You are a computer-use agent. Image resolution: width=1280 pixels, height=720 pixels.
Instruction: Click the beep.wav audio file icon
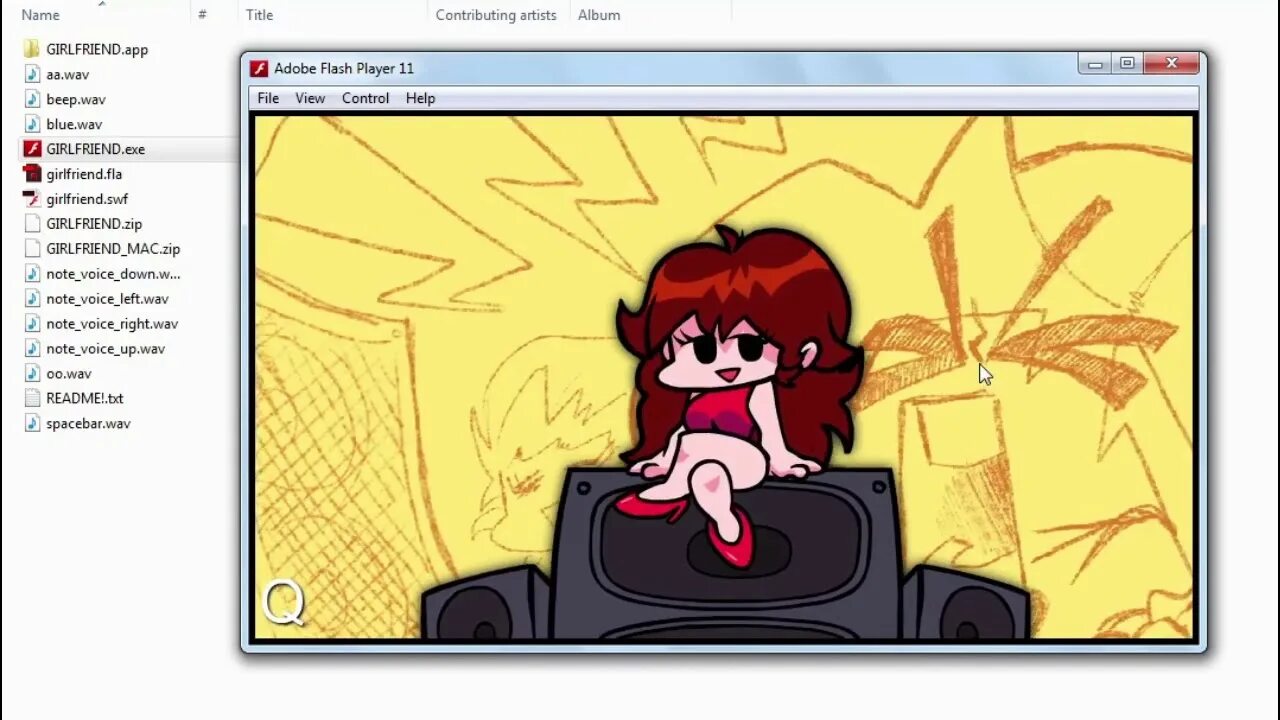point(31,99)
